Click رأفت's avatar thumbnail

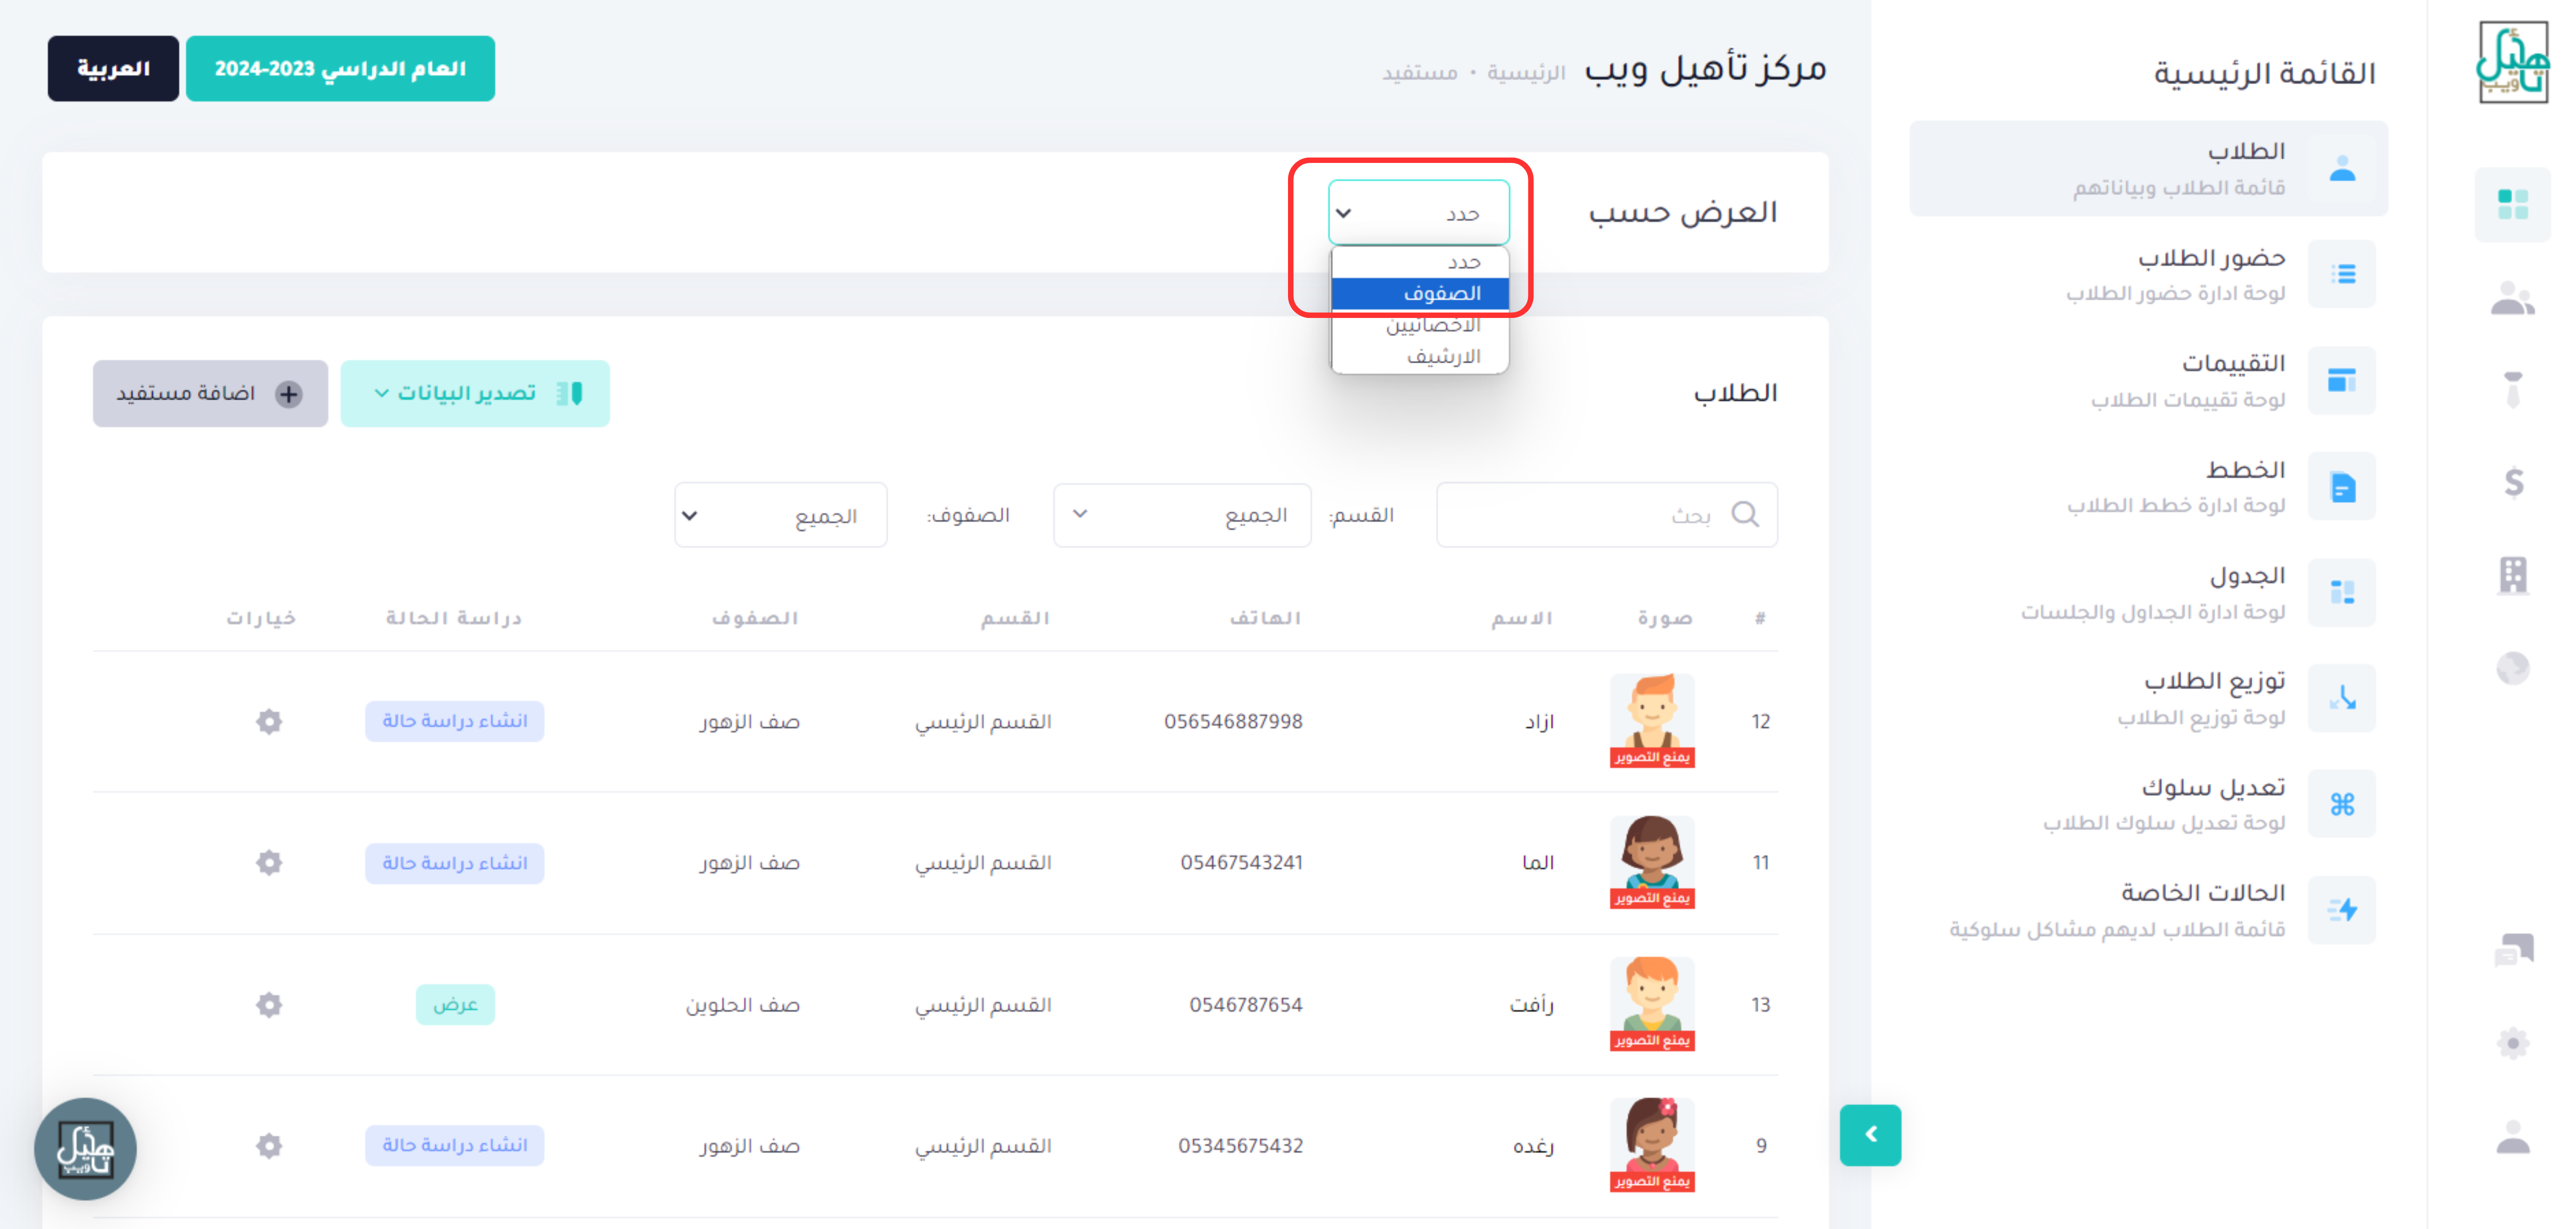(1652, 1003)
